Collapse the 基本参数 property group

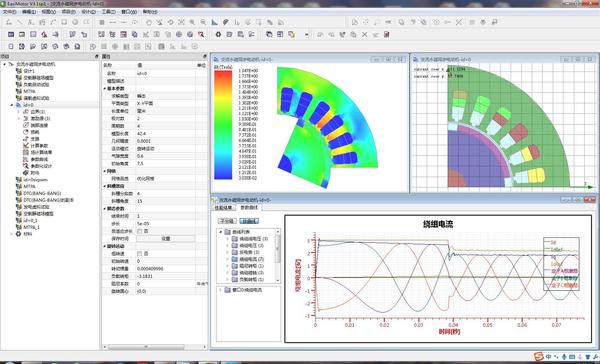coord(105,88)
